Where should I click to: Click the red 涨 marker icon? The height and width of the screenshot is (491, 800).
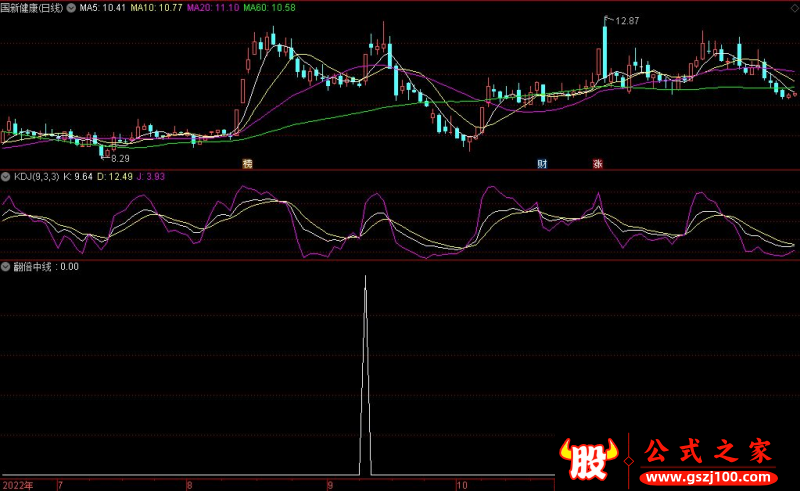(597, 163)
